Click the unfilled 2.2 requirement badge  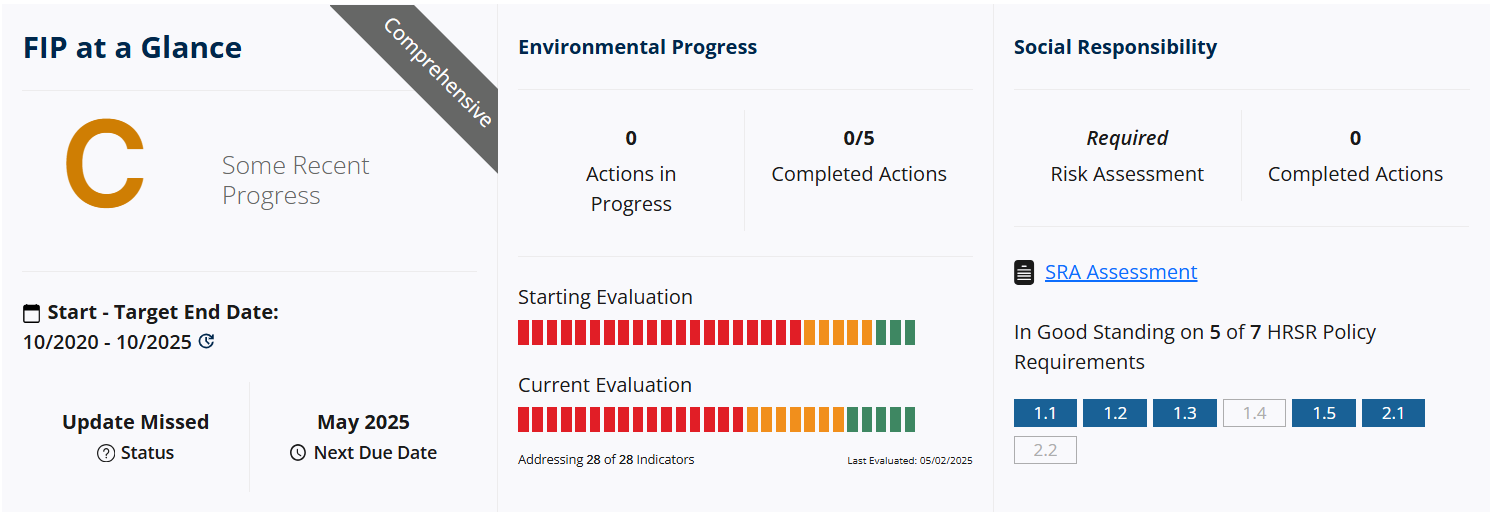[x=1045, y=451]
